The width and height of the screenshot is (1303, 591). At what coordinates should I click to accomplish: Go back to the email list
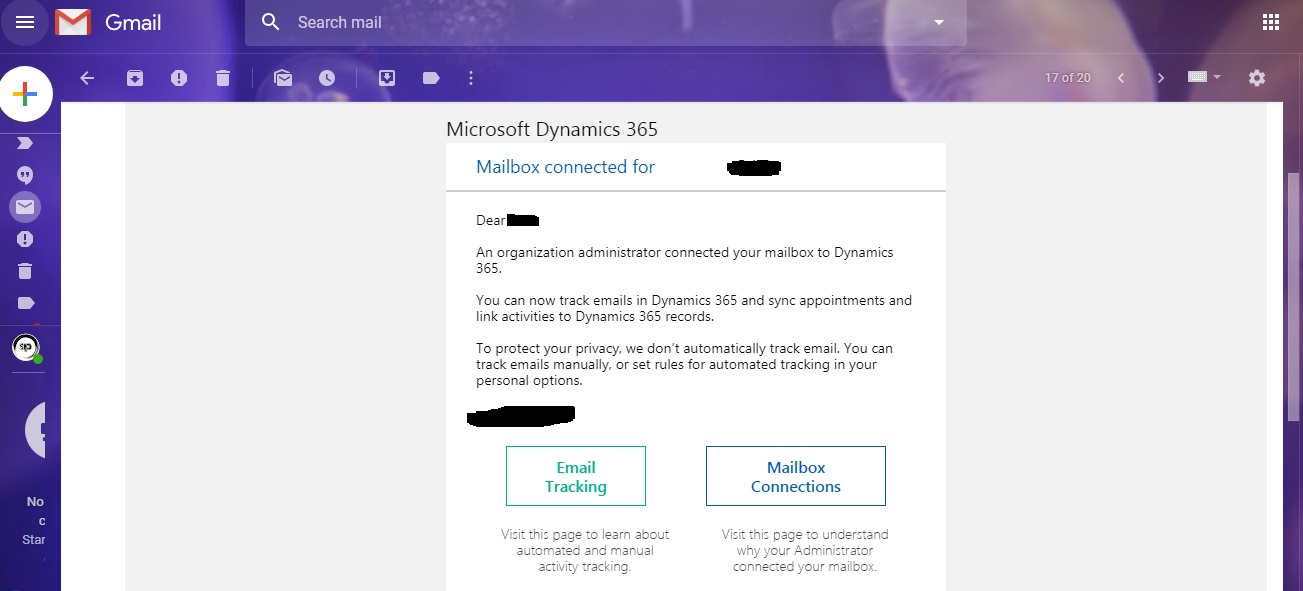[x=87, y=78]
